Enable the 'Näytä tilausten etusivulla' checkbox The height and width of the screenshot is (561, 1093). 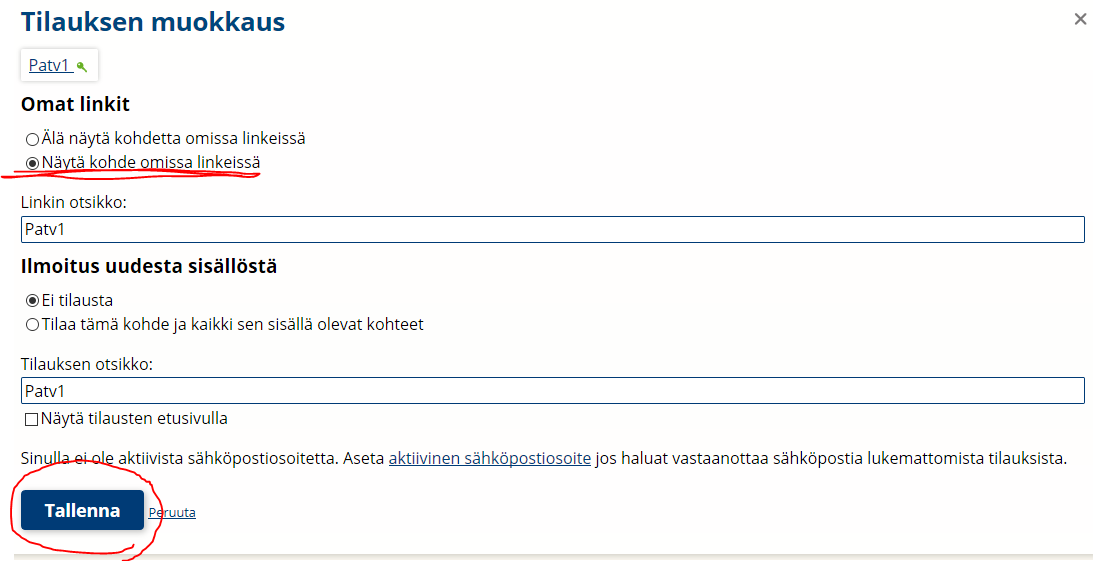pyautogui.click(x=32, y=419)
